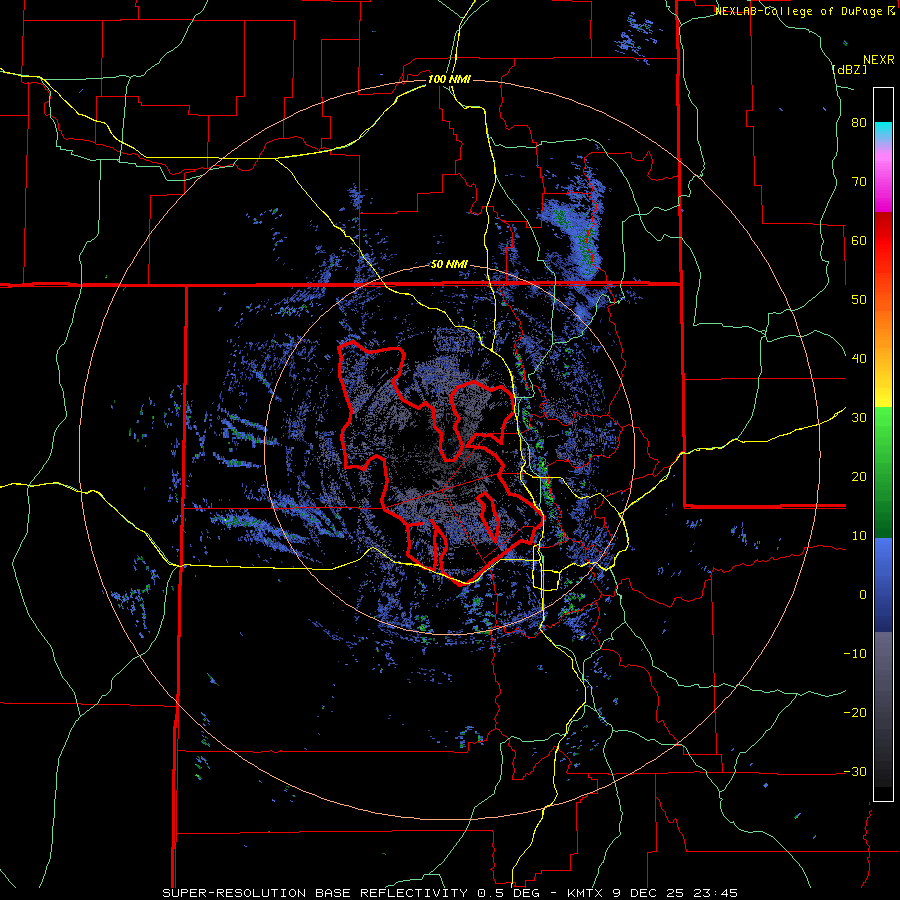The image size is (900, 900).
Task: Click the 50 value on the dBZ scale
Action: (x=859, y=300)
